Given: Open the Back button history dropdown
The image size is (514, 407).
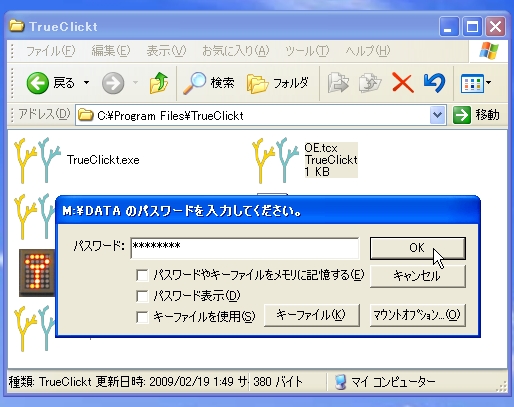Looking at the screenshot, I should (86, 82).
